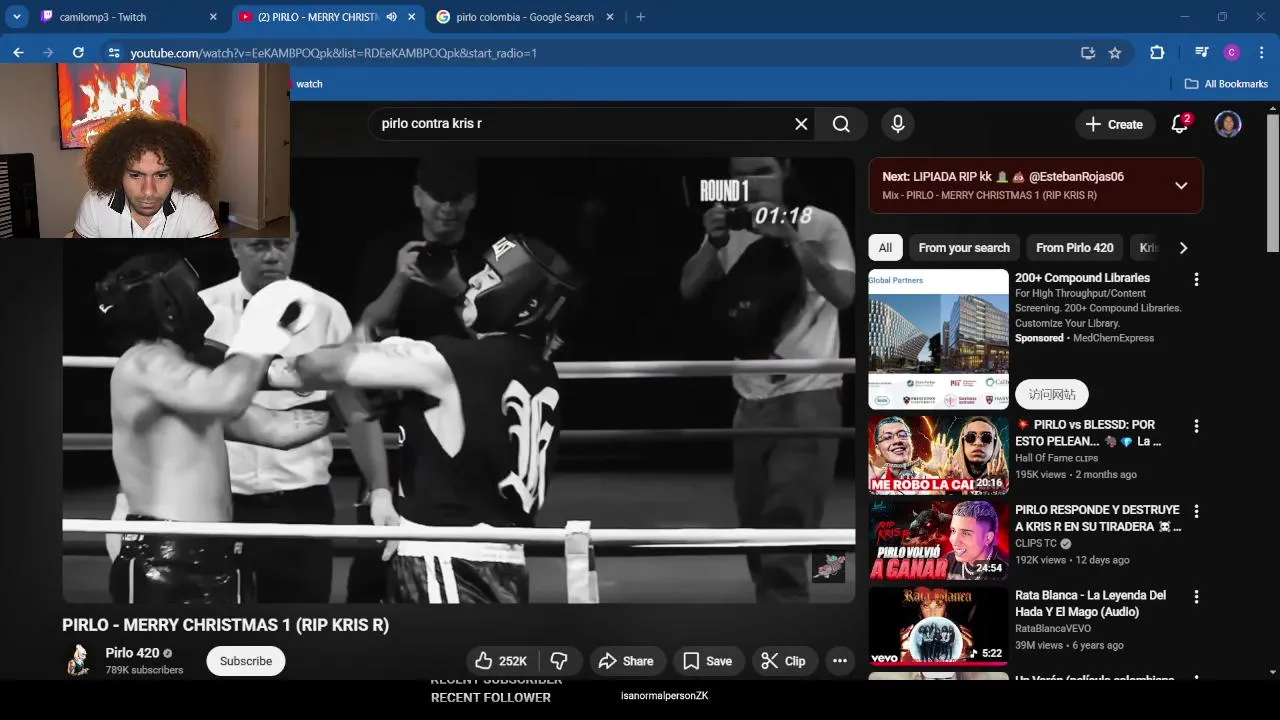
Task: Go back using the browser back arrow
Action: tap(18, 53)
